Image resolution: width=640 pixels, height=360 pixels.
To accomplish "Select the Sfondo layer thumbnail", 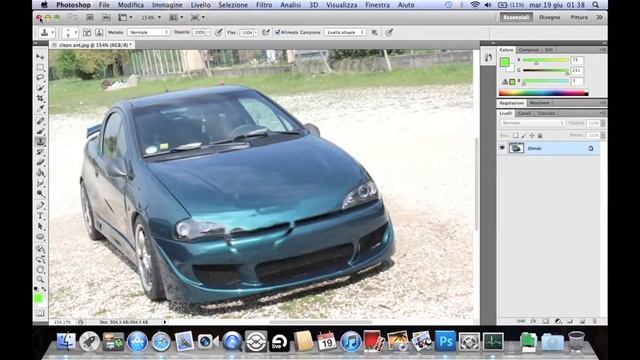I will point(516,148).
